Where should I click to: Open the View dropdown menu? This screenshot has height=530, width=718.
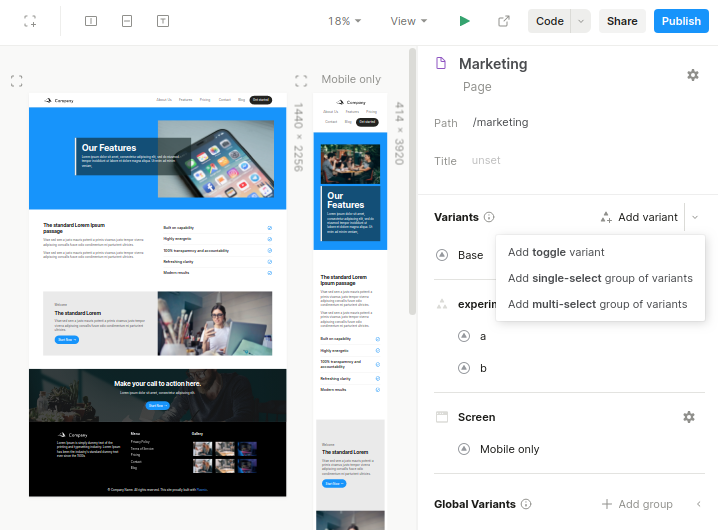tap(408, 21)
